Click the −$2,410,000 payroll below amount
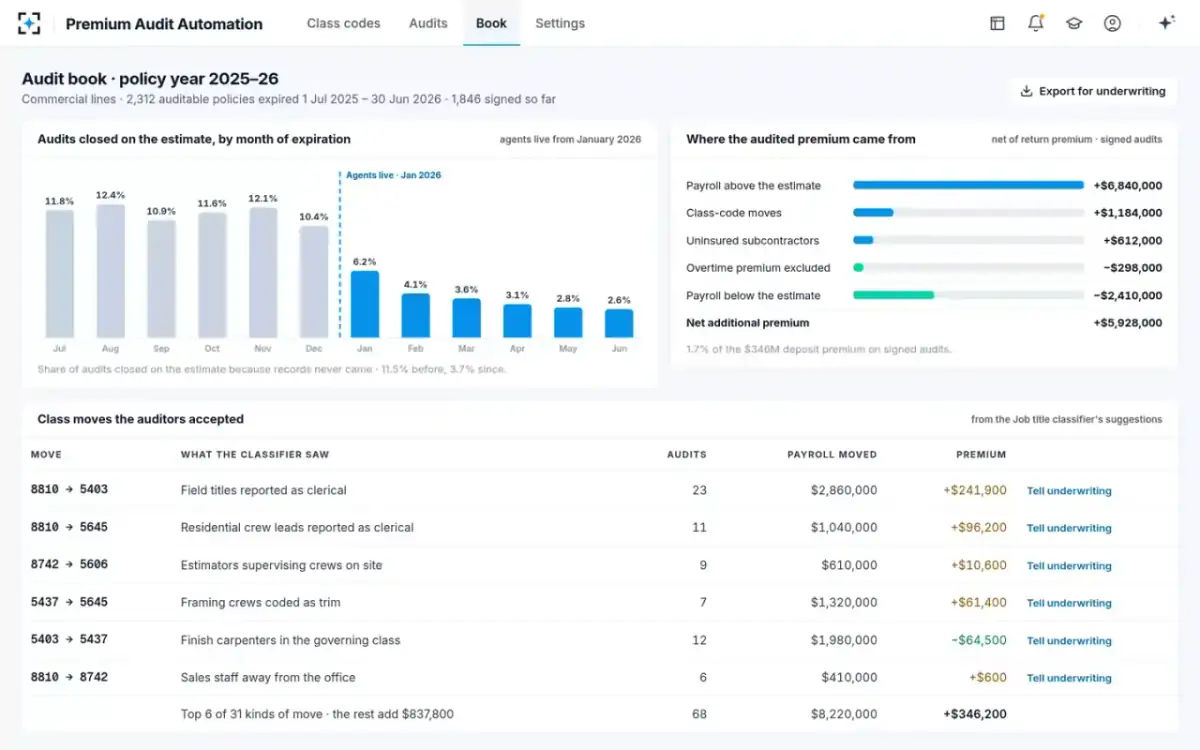This screenshot has height=750, width=1200. tap(1128, 296)
